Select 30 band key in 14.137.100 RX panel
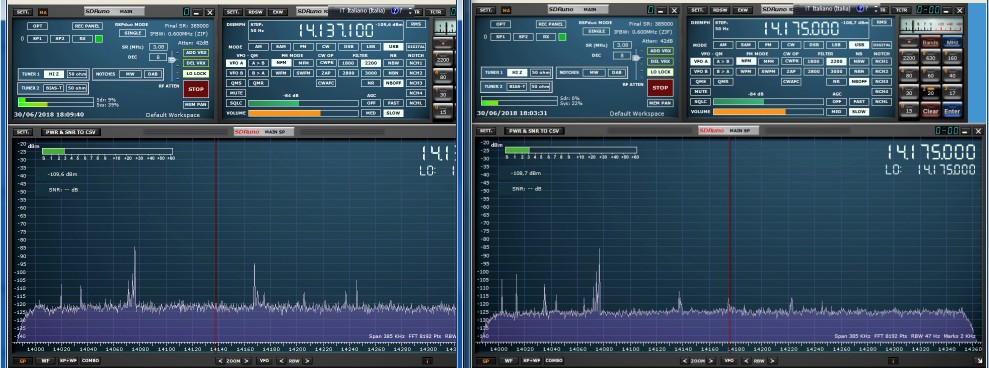The image size is (989, 368). [443, 94]
